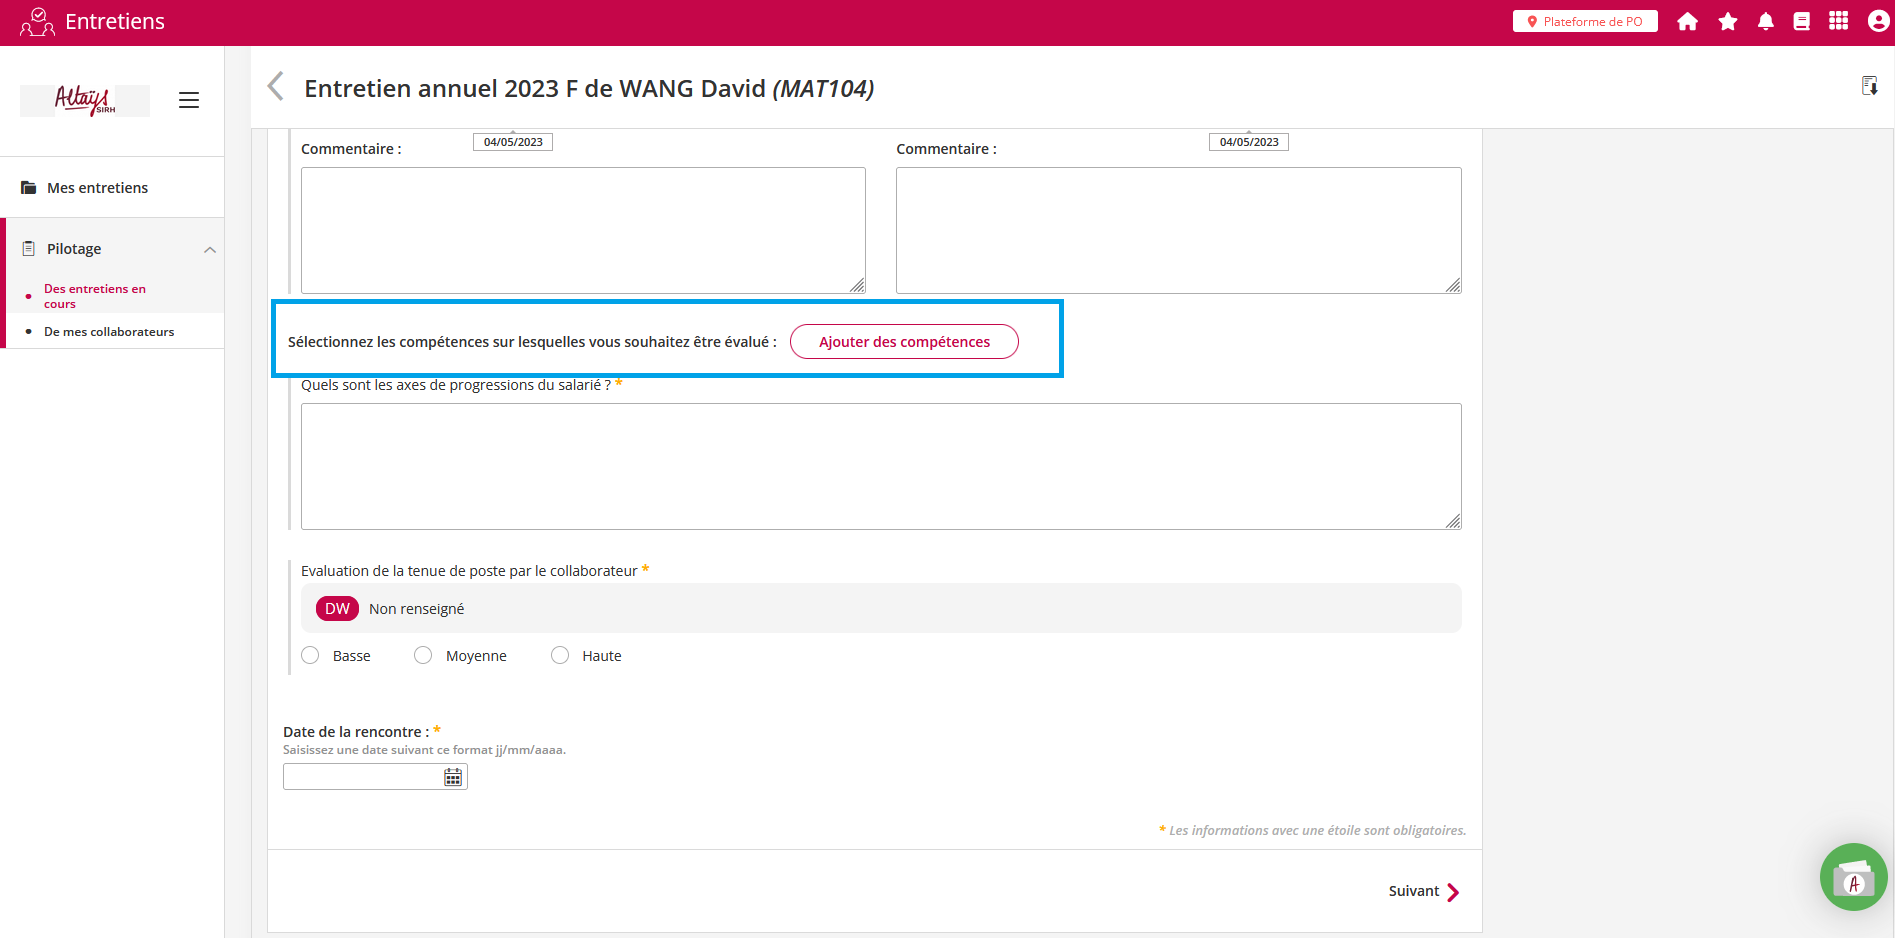This screenshot has height=938, width=1895.
Task: Click the documentation book icon in header
Action: (1801, 22)
